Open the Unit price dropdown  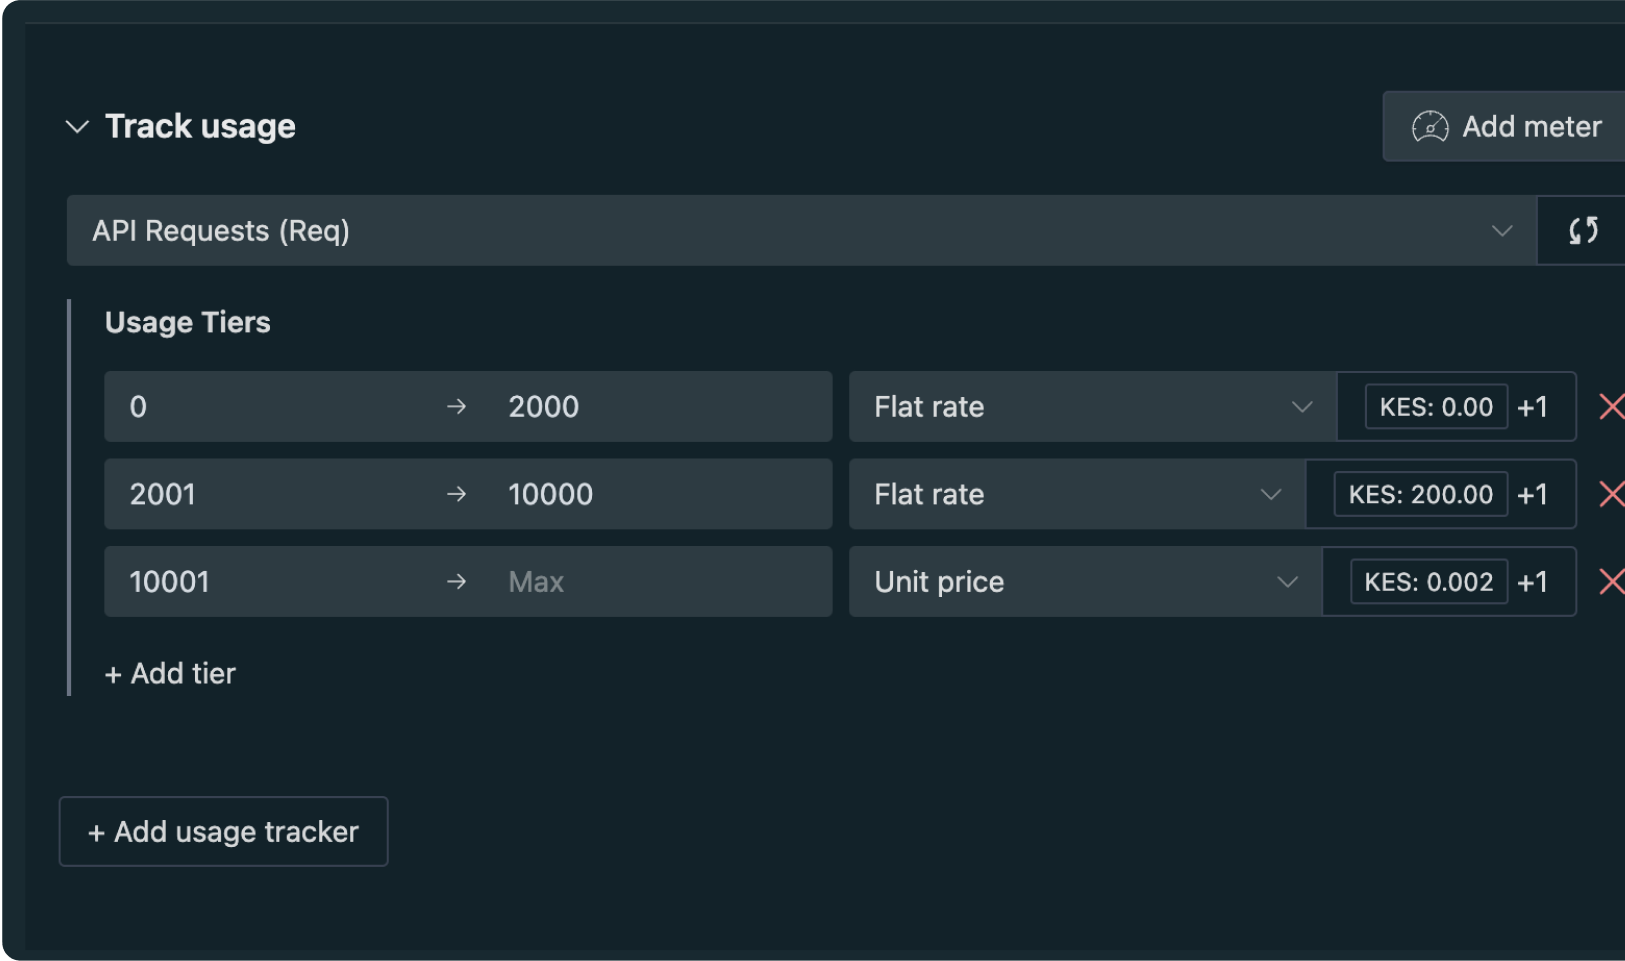(1086, 581)
